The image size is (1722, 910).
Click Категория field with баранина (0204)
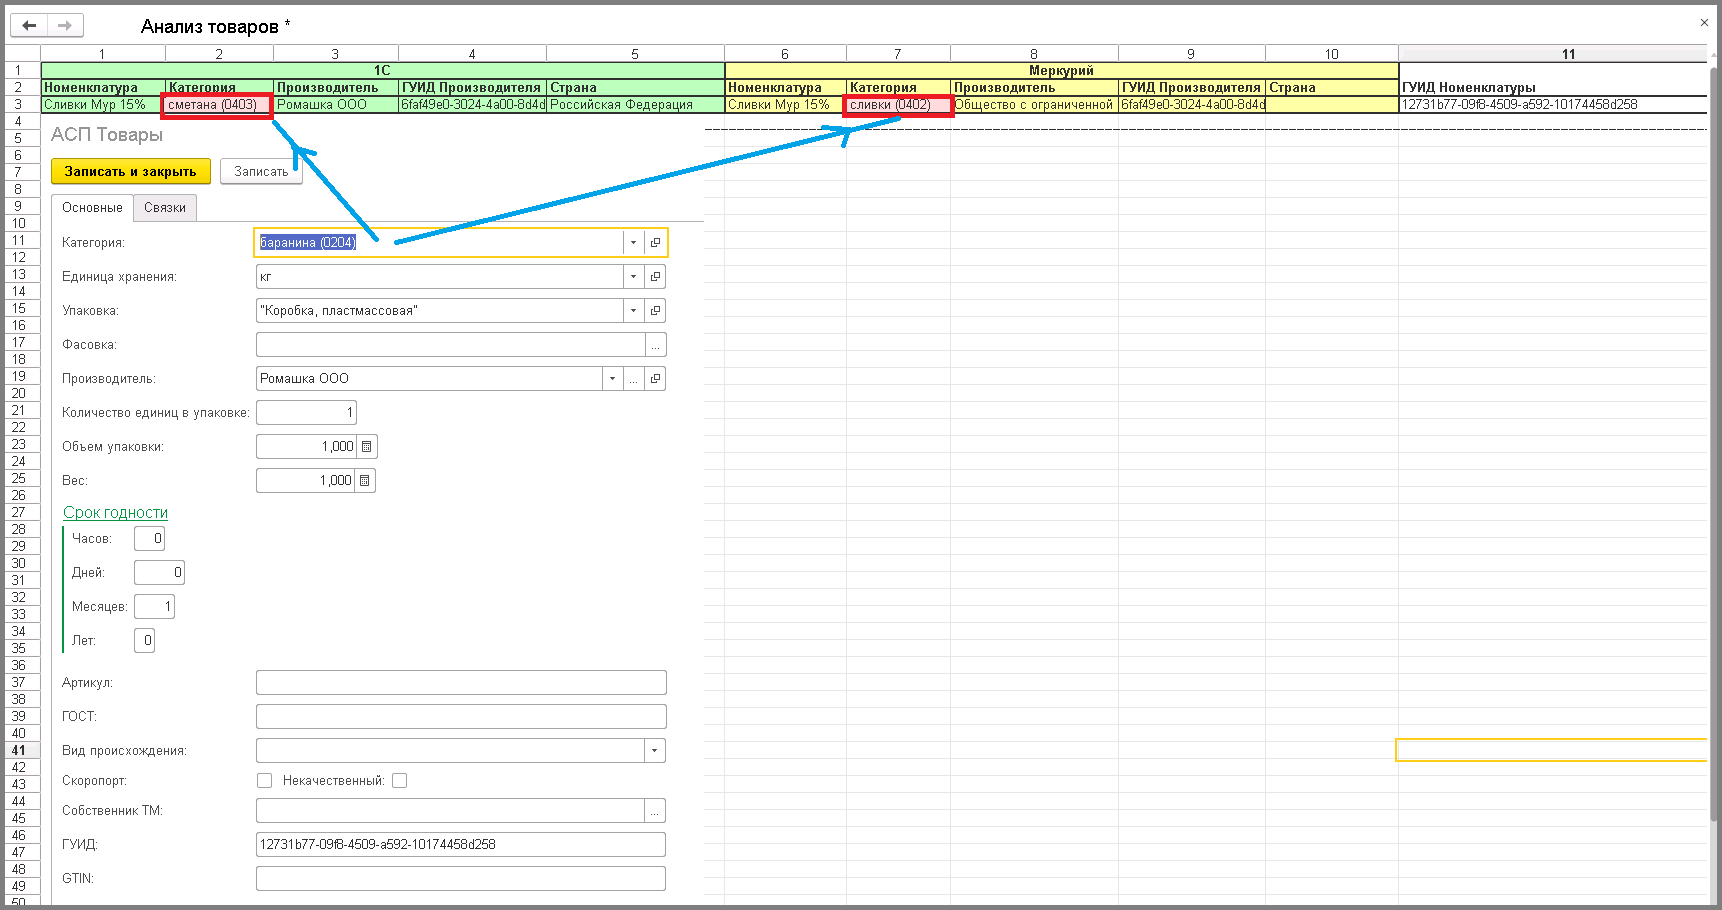(x=440, y=243)
